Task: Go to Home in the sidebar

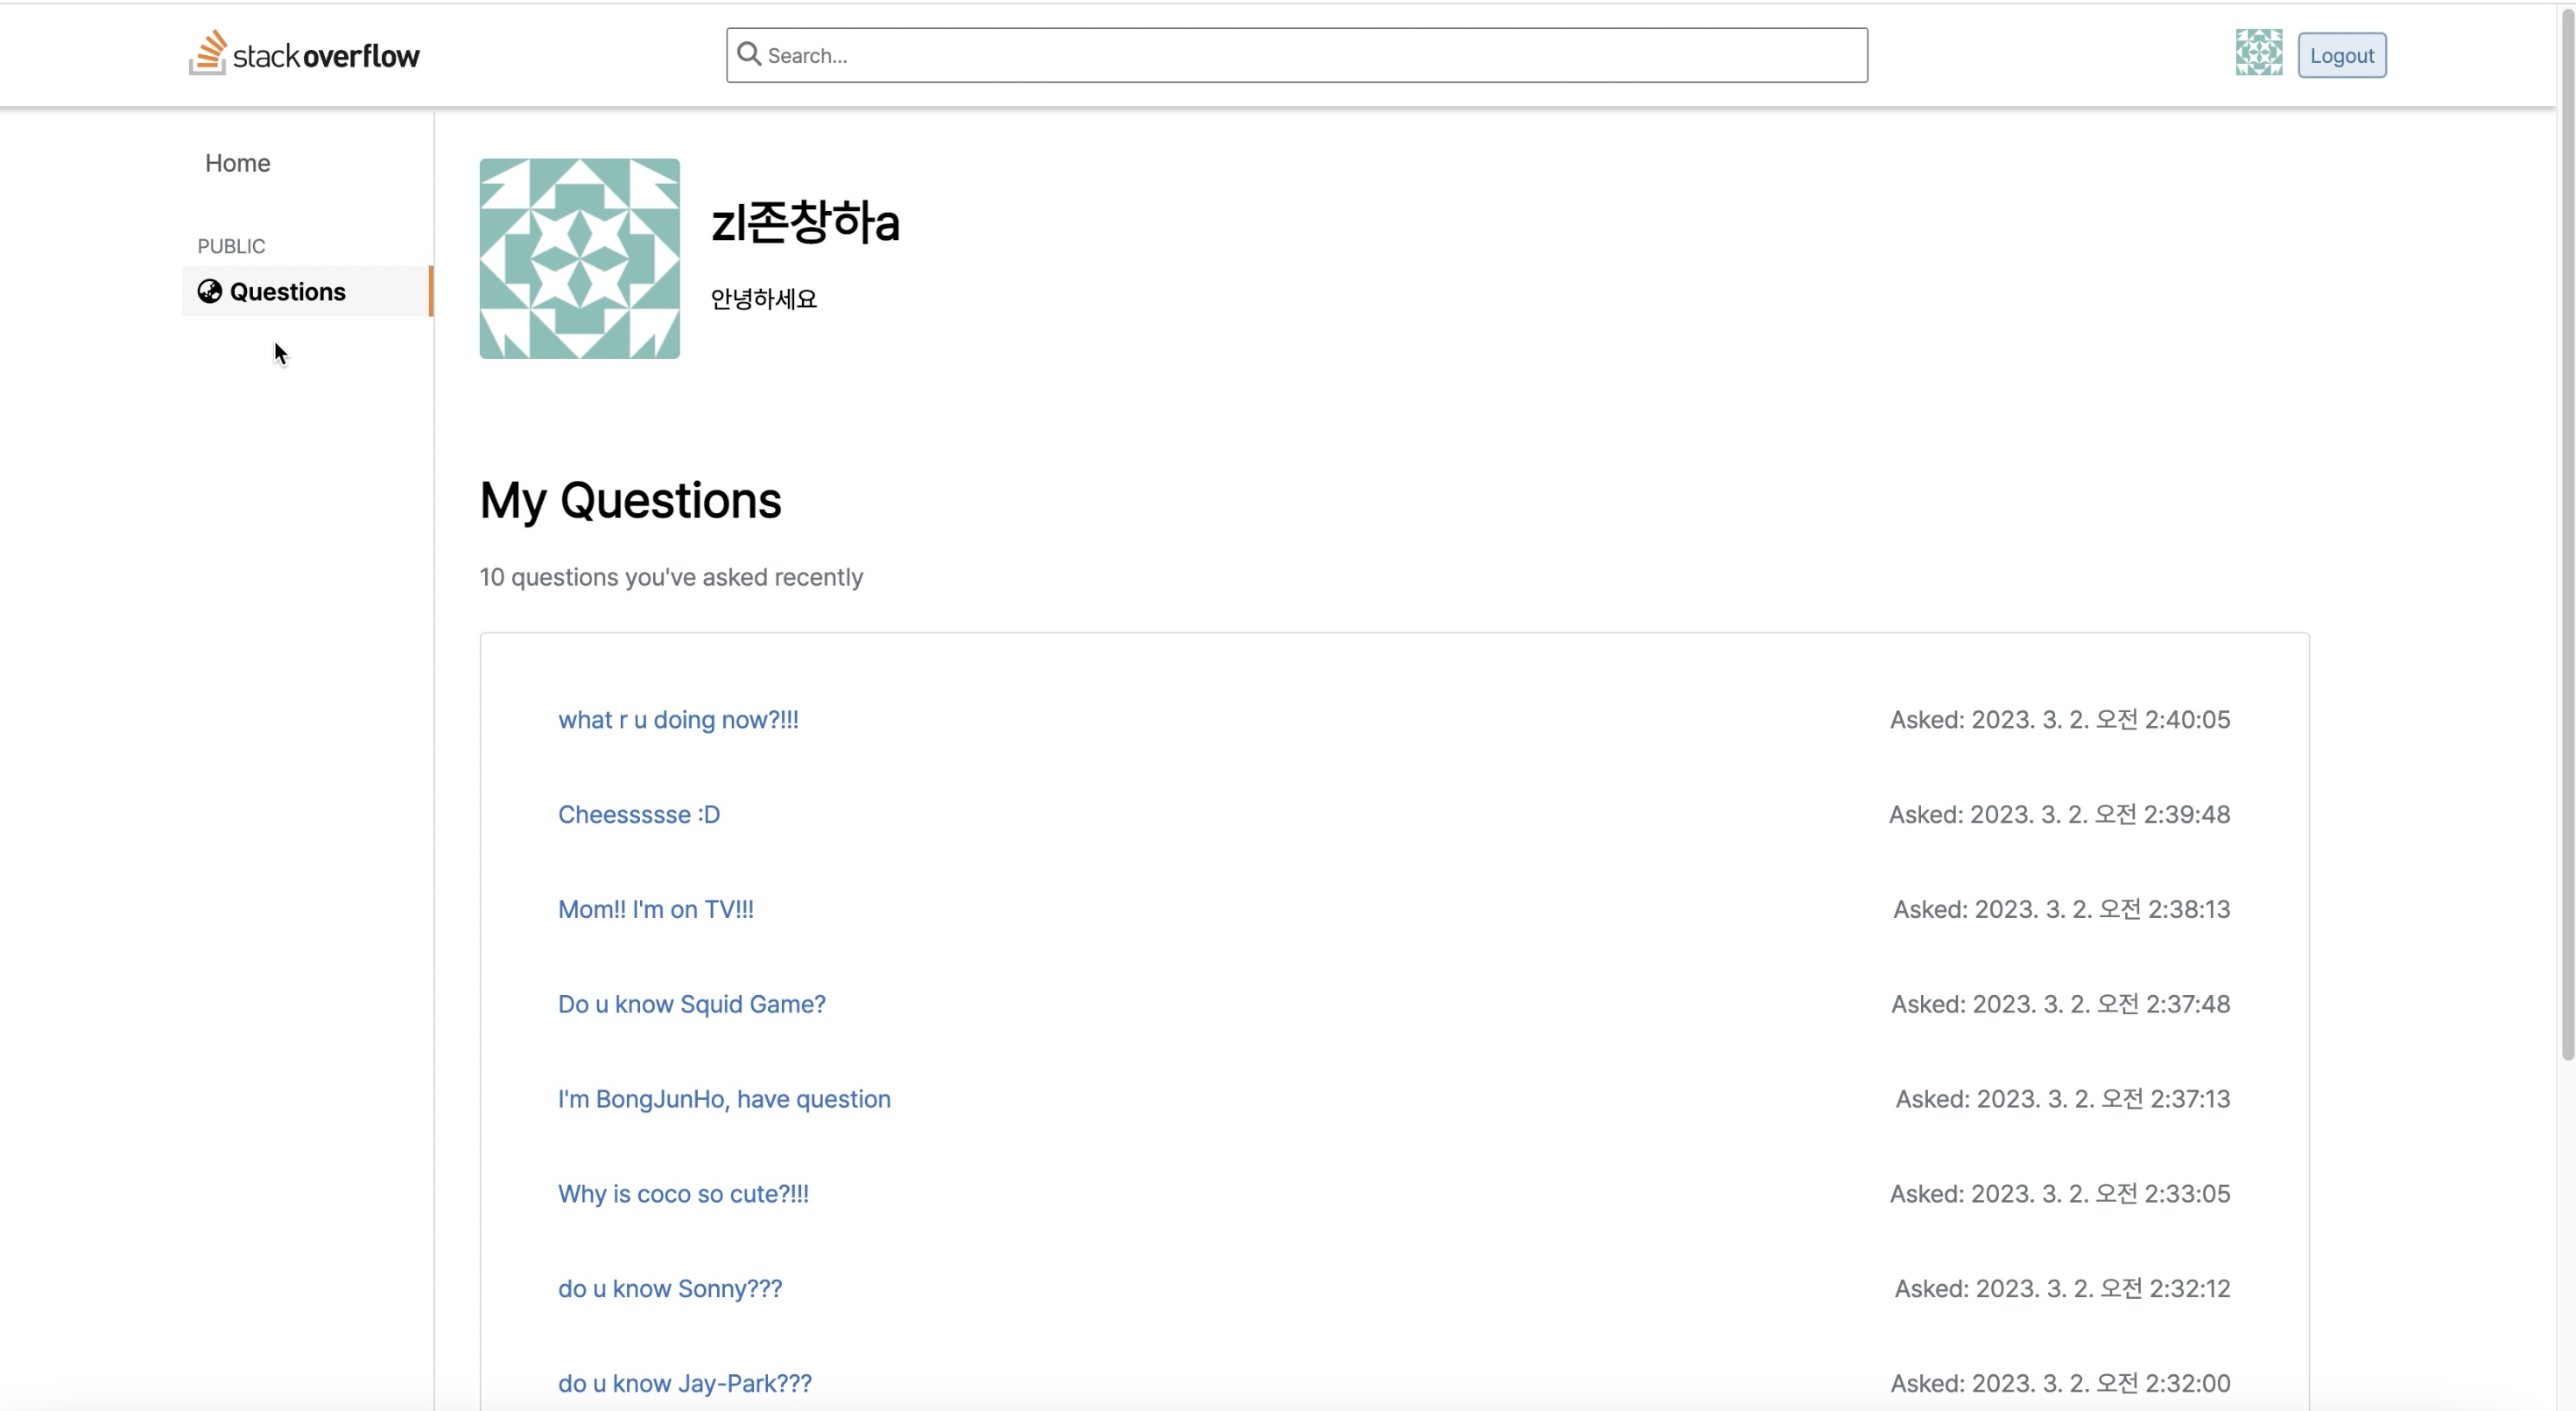Action: 237,163
